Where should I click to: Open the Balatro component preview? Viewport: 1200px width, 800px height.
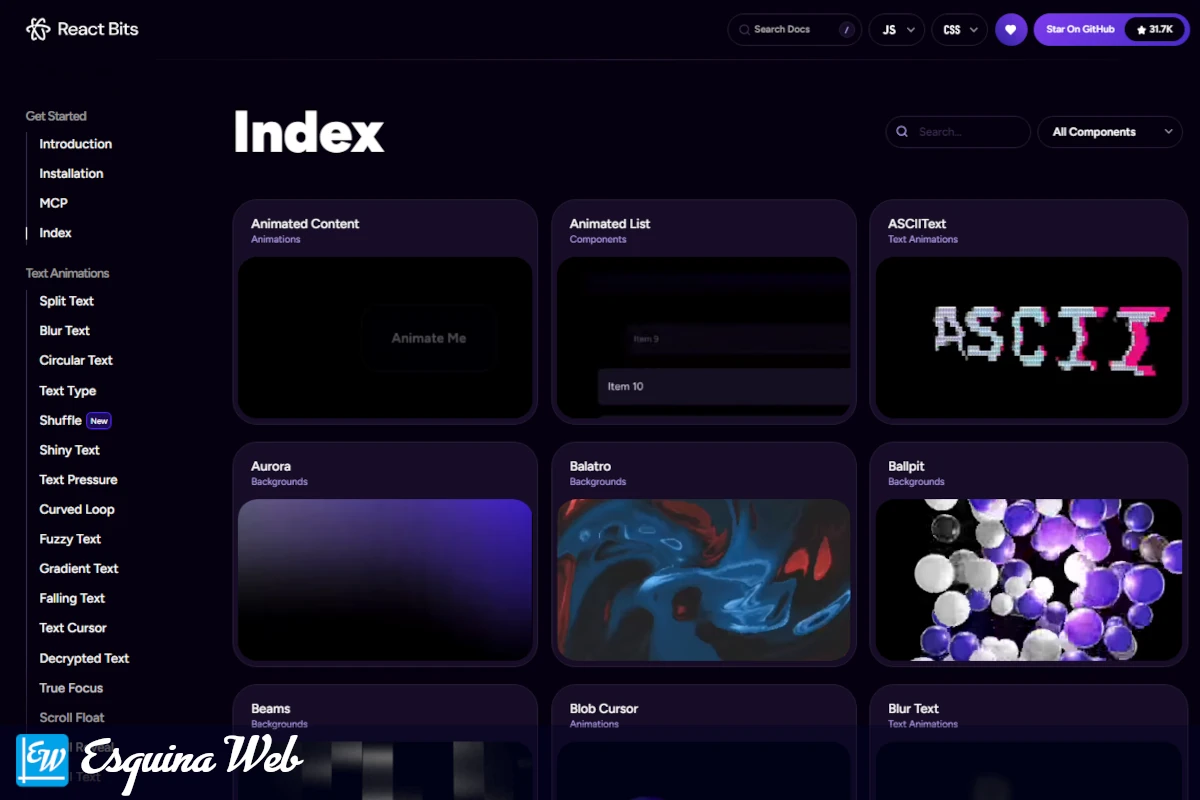pos(704,578)
